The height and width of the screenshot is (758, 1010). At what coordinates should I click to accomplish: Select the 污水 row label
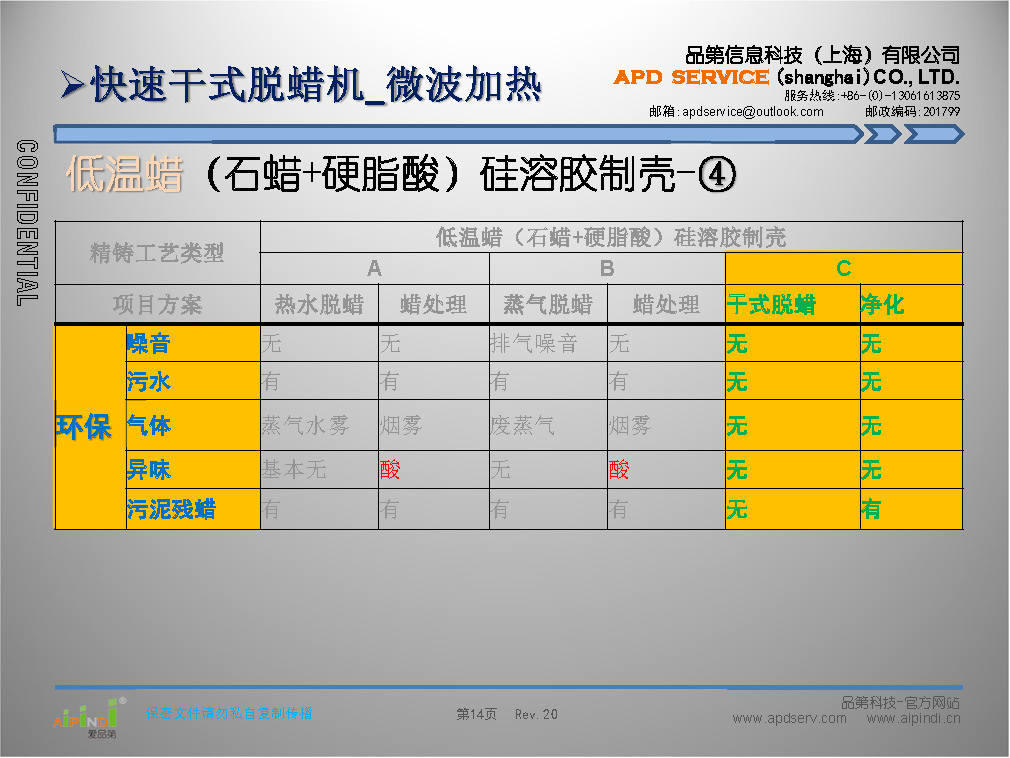(193, 381)
